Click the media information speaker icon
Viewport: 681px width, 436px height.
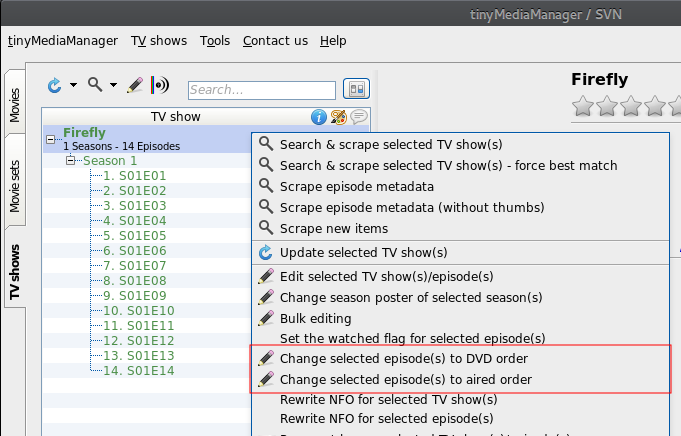click(x=160, y=85)
